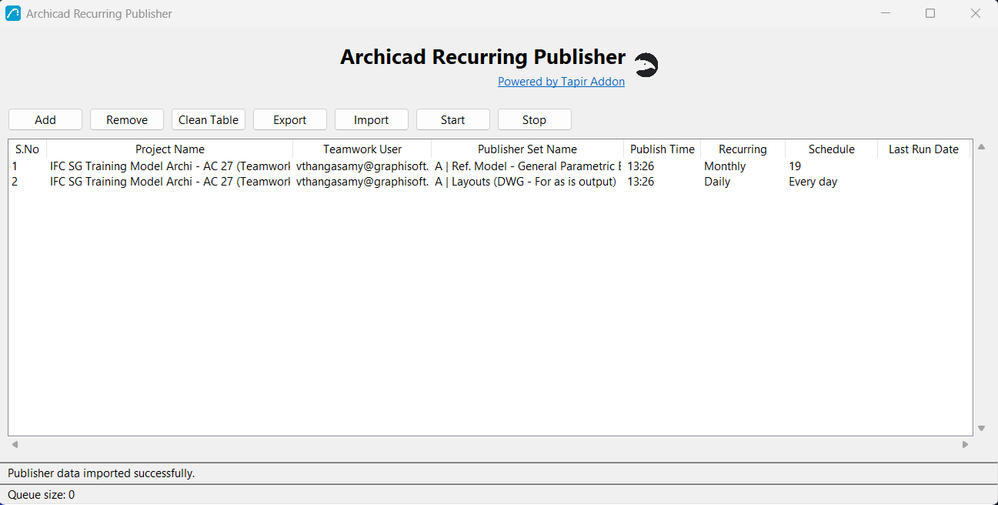This screenshot has width=998, height=505.
Task: Select the project name in the Monthly row
Action: coord(170,166)
